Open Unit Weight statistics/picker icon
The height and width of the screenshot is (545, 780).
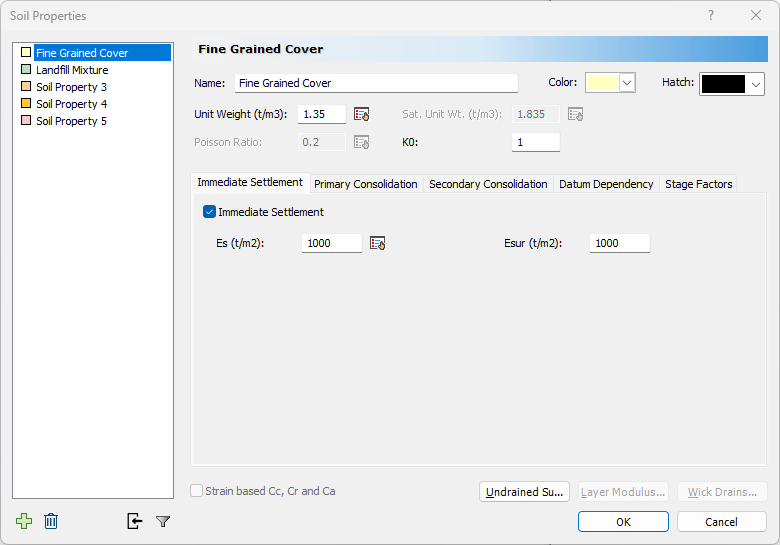(x=362, y=114)
